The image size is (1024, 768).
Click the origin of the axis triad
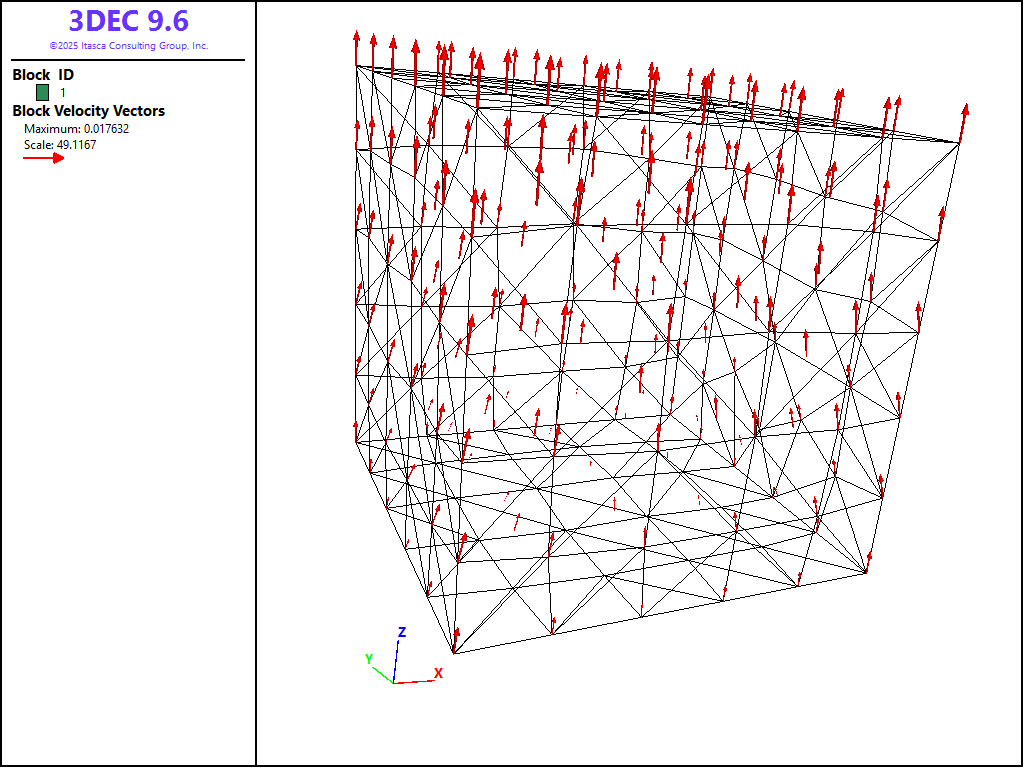tap(394, 682)
